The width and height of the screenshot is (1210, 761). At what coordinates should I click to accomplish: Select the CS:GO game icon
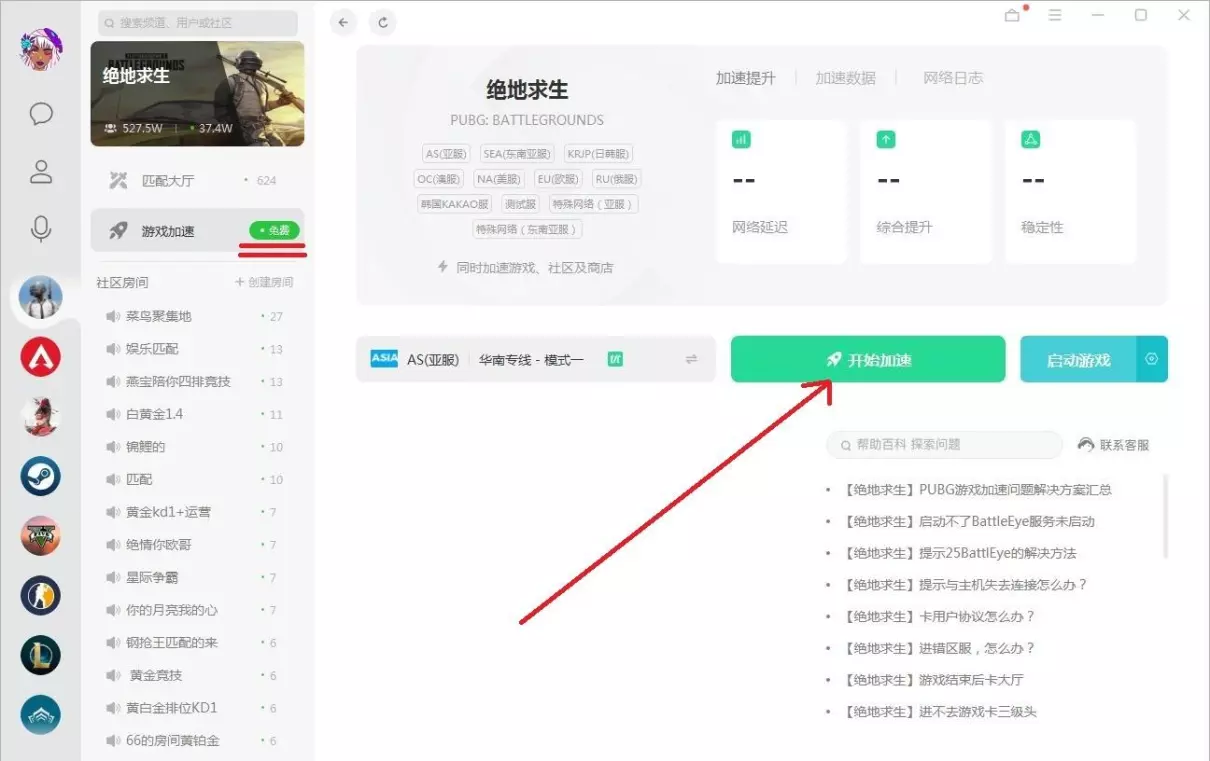[41, 596]
